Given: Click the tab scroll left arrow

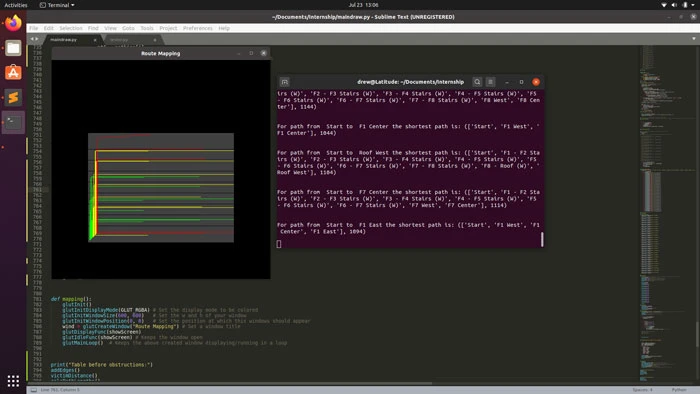Looking at the screenshot, I should pyautogui.click(x=32, y=39).
